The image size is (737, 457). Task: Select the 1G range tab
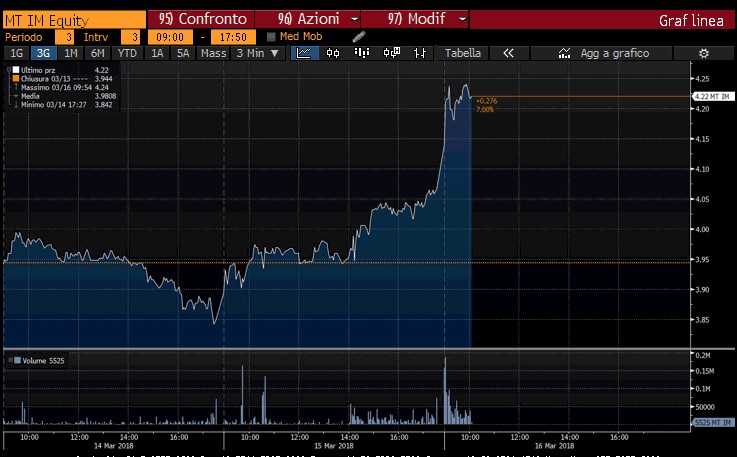(16, 53)
